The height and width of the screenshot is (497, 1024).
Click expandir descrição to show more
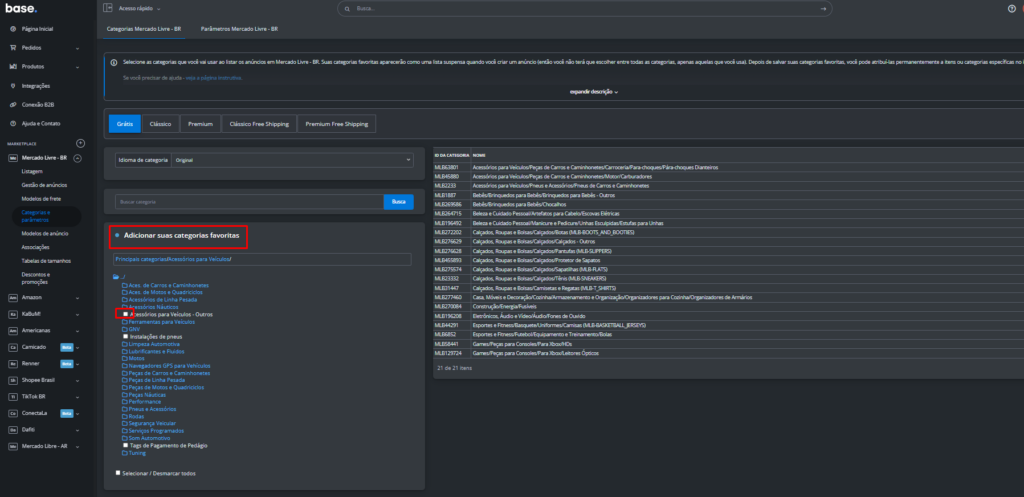[594, 91]
